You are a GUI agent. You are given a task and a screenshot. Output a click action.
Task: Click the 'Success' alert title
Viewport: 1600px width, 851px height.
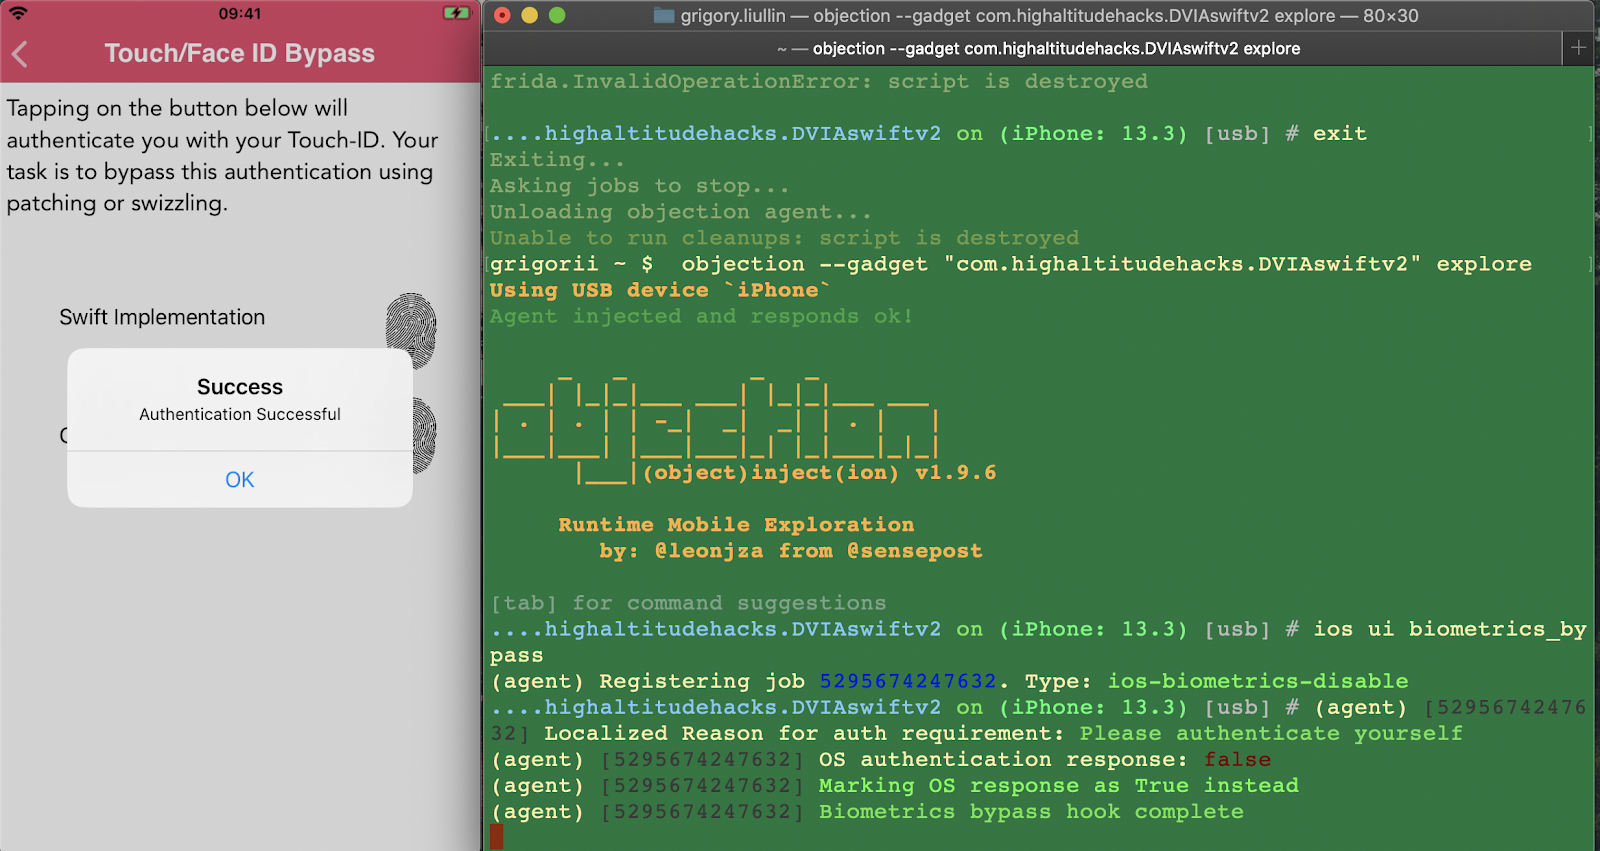(x=240, y=387)
